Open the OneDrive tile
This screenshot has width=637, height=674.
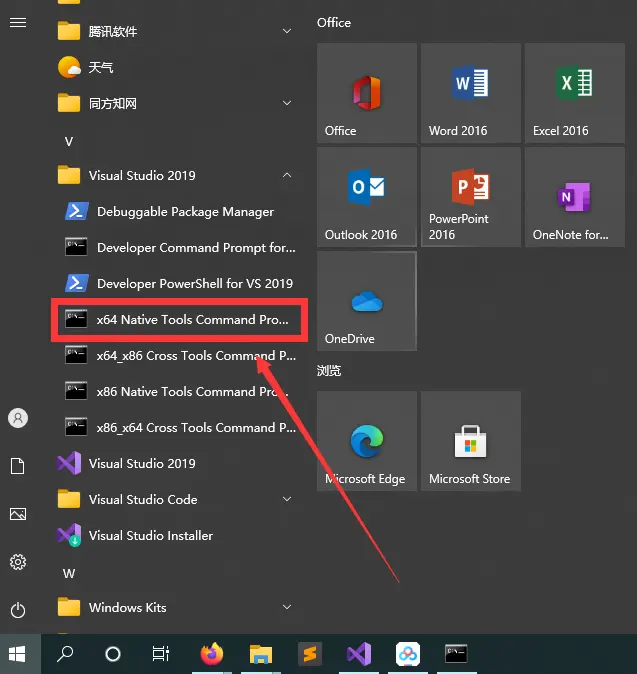[366, 301]
